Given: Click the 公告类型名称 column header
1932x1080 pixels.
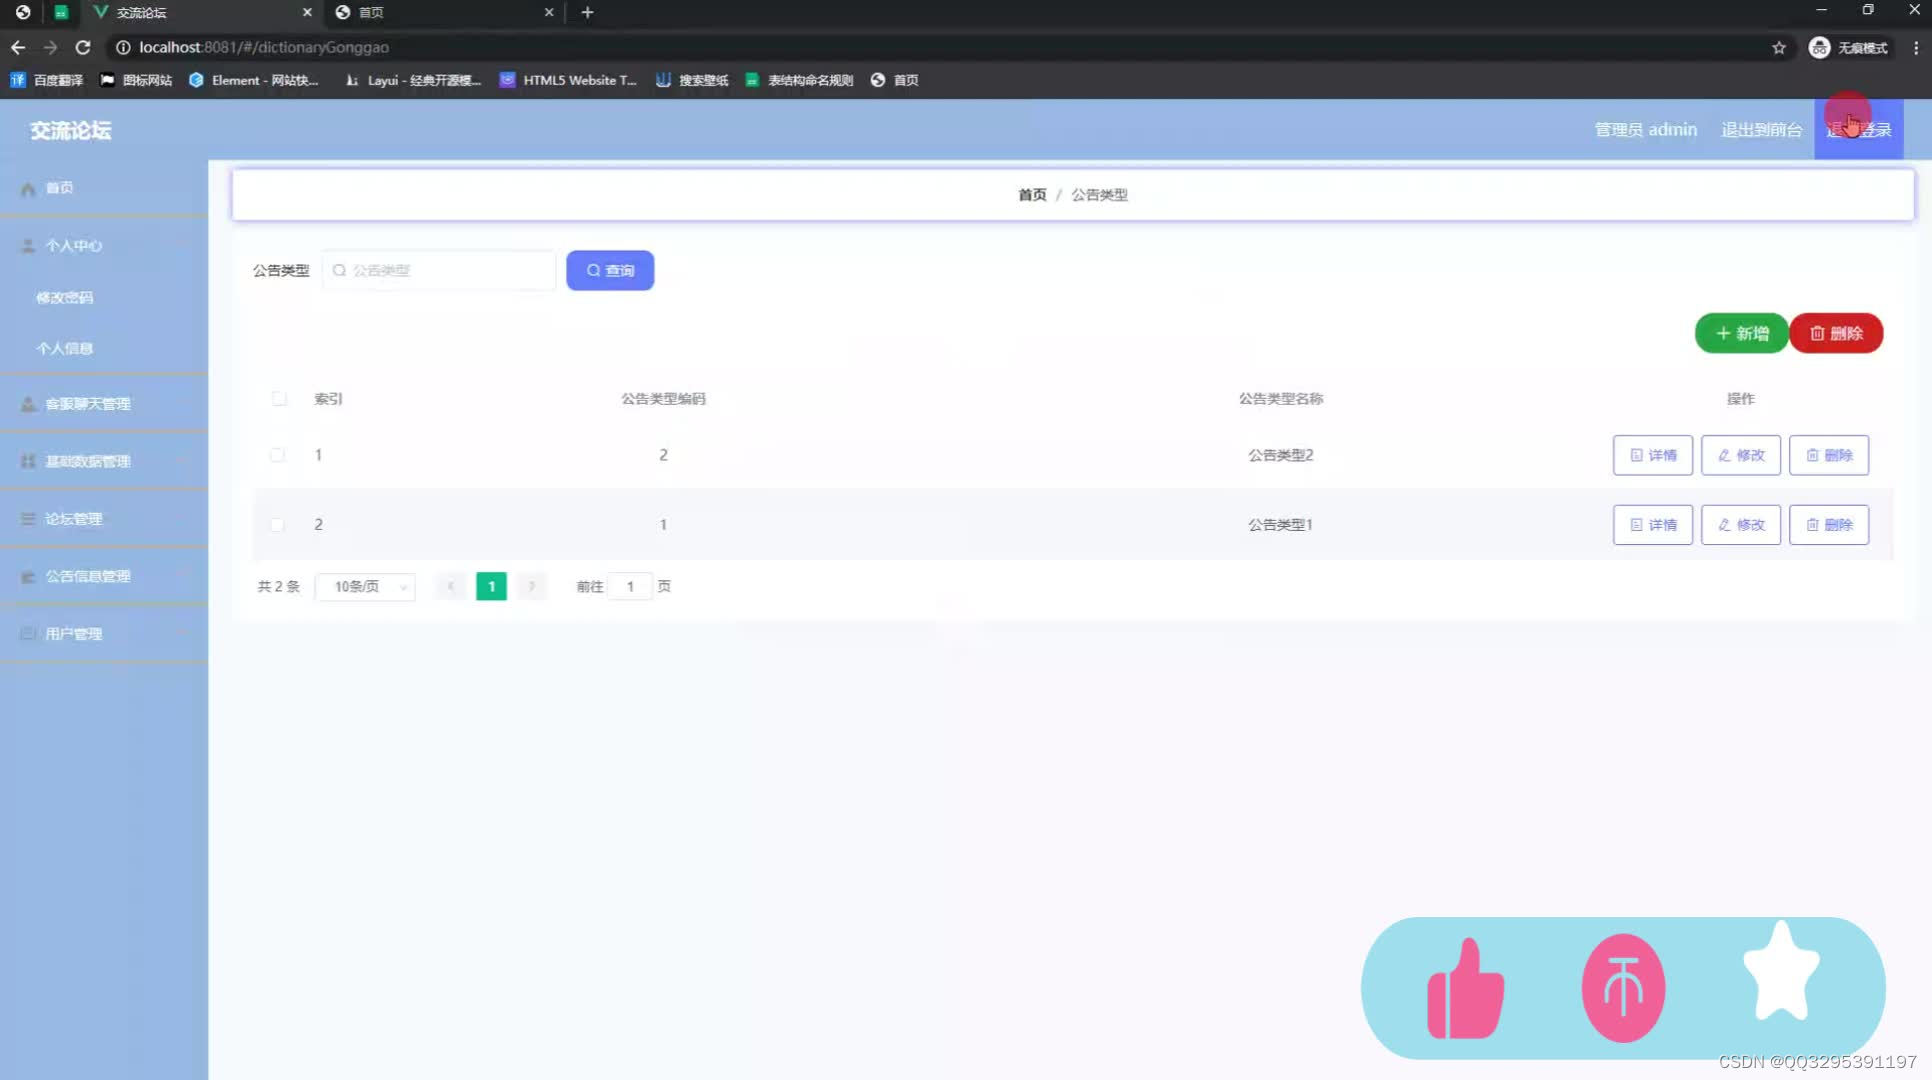Looking at the screenshot, I should tap(1280, 399).
